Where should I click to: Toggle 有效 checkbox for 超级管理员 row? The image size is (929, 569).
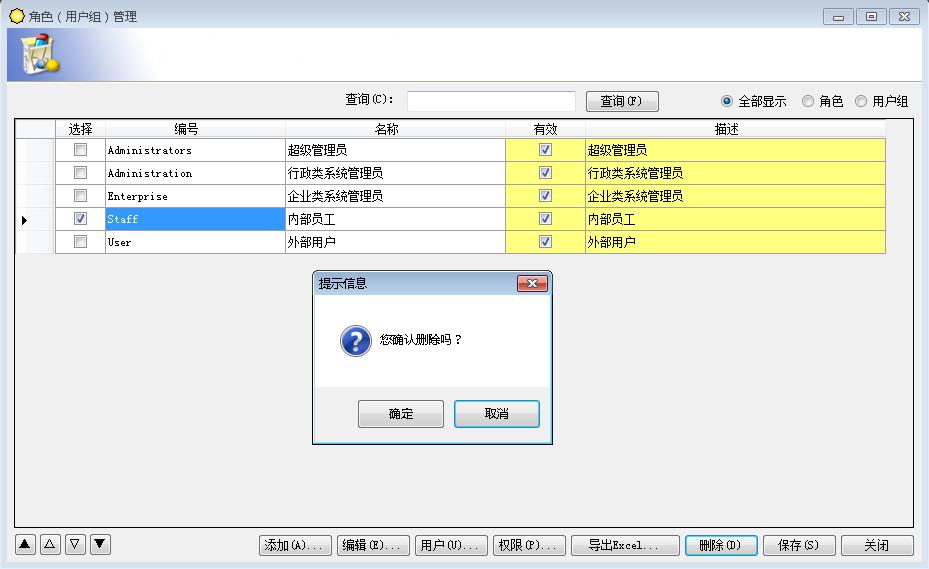546,150
